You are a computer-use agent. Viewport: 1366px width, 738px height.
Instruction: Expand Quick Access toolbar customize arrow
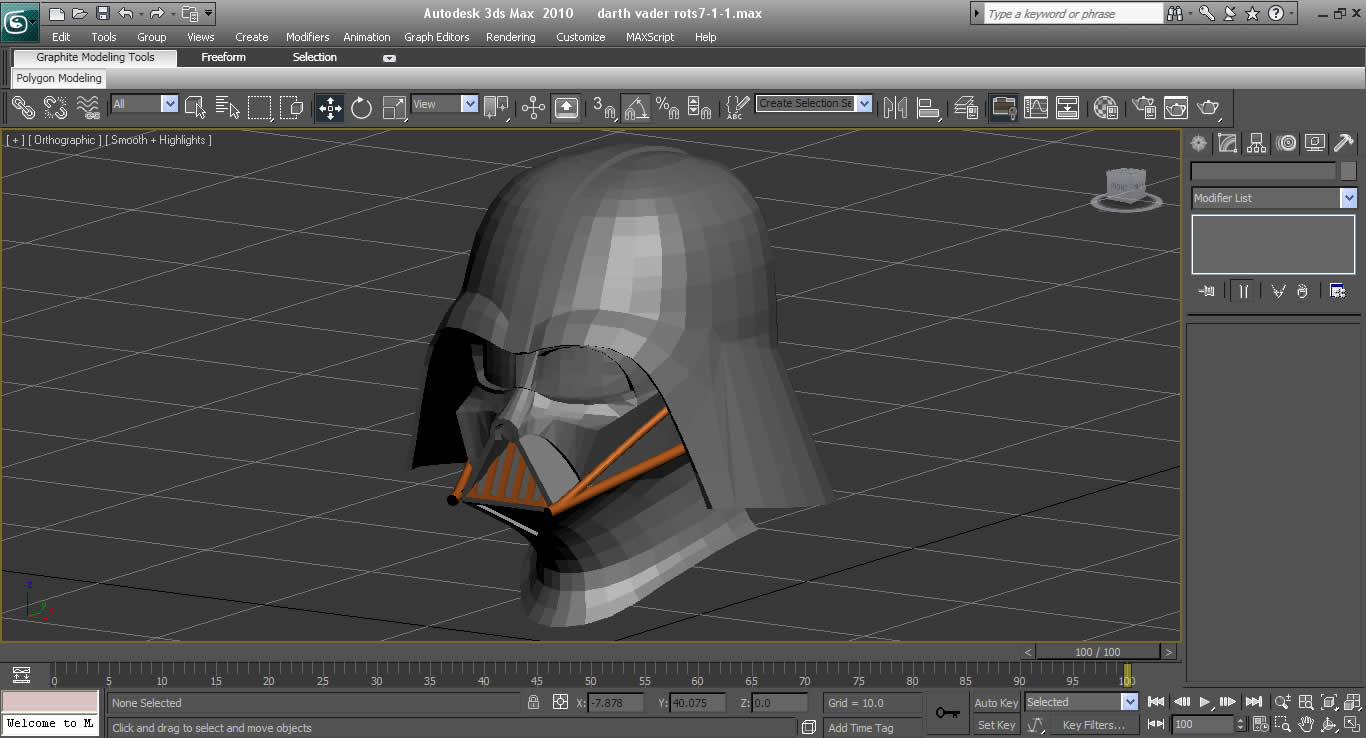[x=208, y=14]
